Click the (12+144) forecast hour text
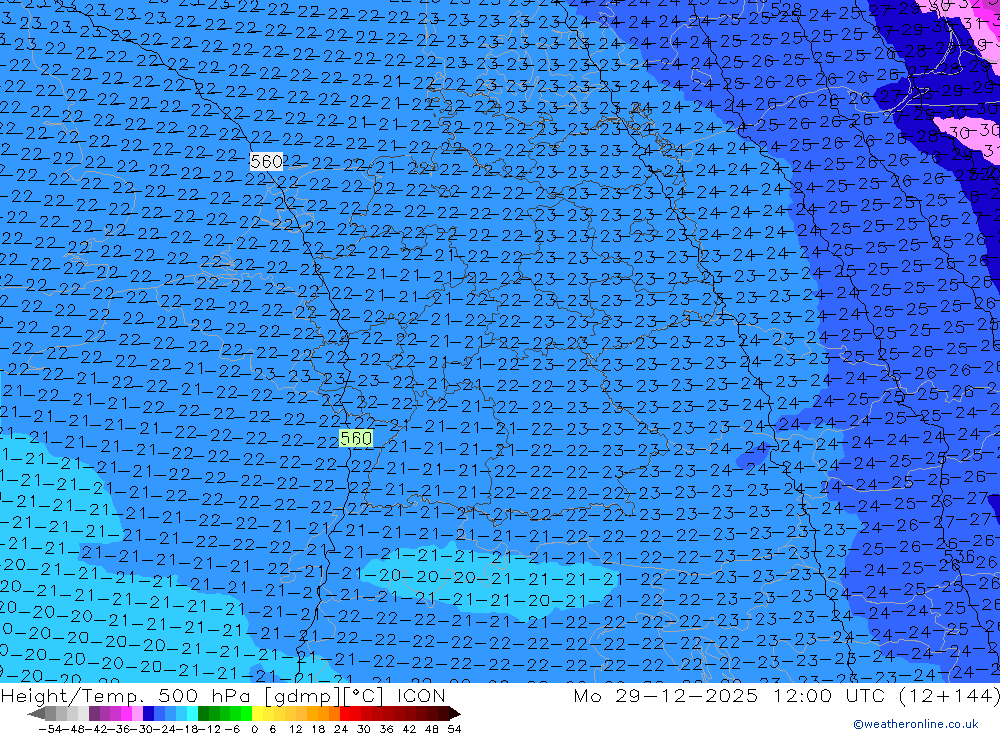 click(950, 695)
